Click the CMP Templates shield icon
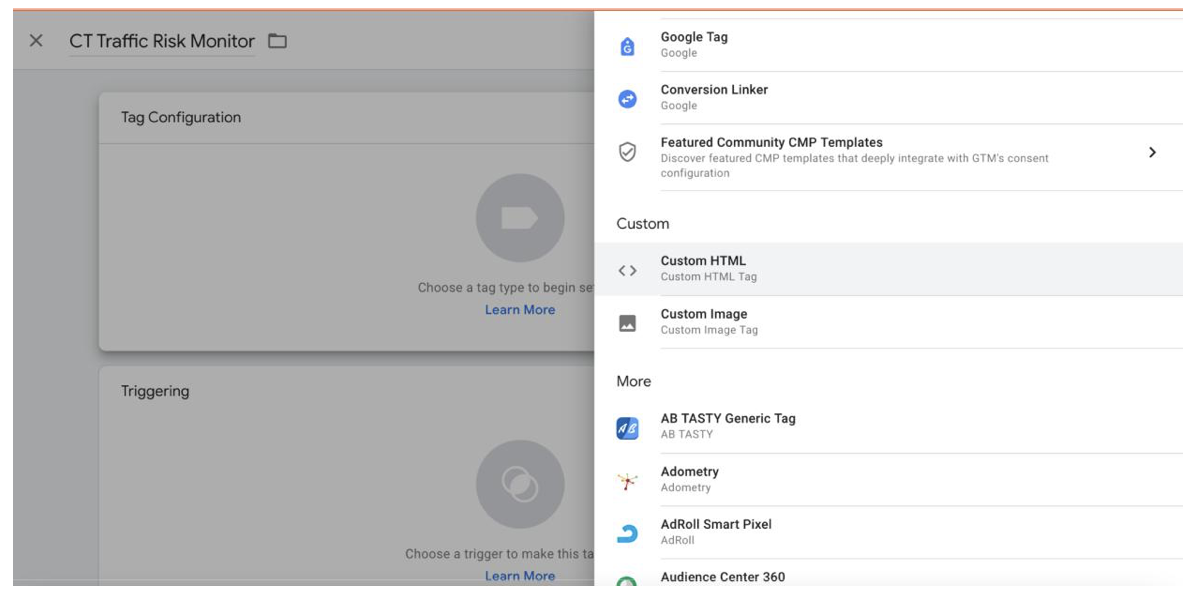1202x602 pixels. (627, 152)
